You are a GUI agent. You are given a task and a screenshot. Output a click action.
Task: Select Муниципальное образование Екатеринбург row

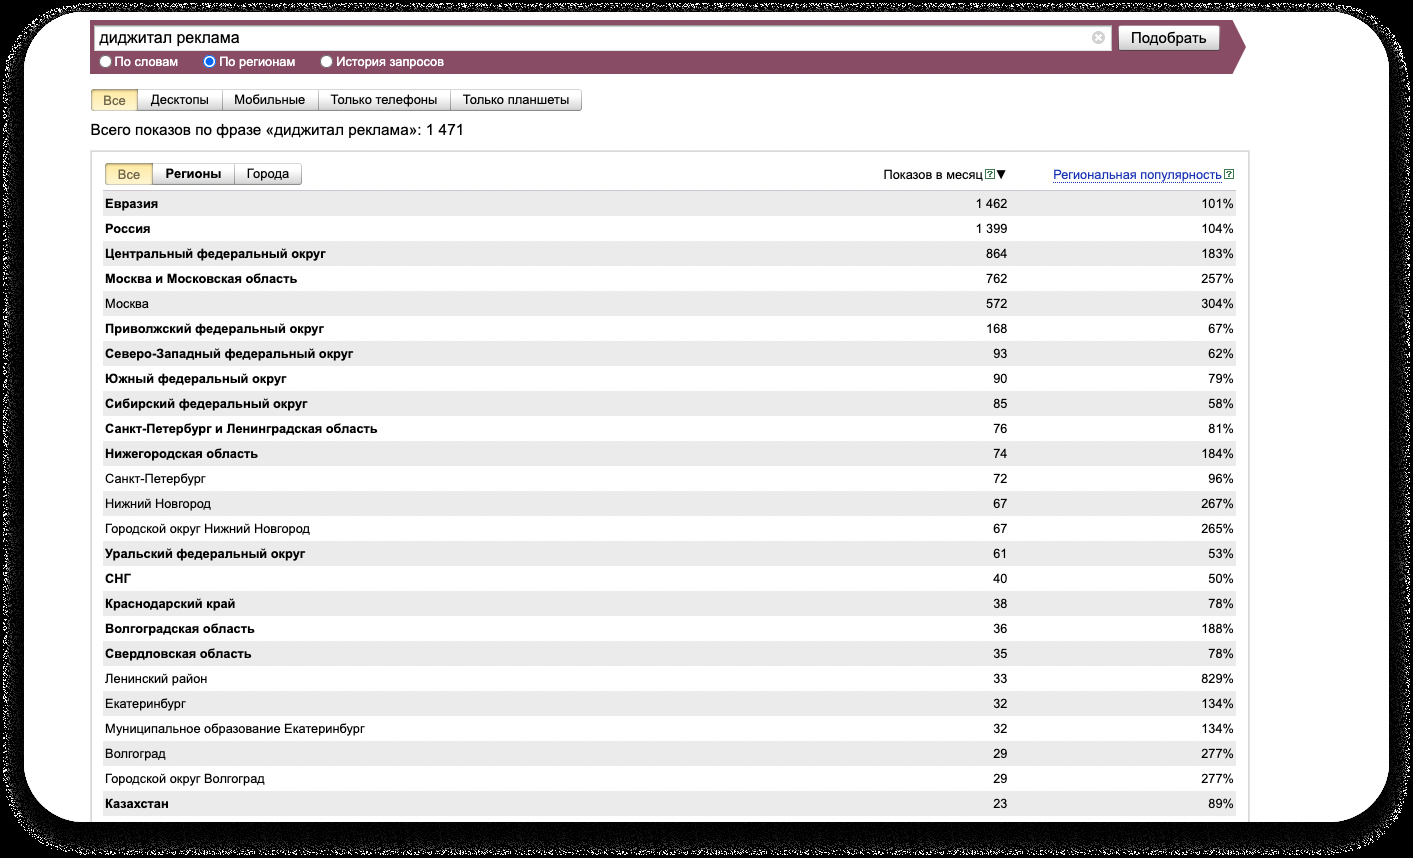(x=670, y=729)
